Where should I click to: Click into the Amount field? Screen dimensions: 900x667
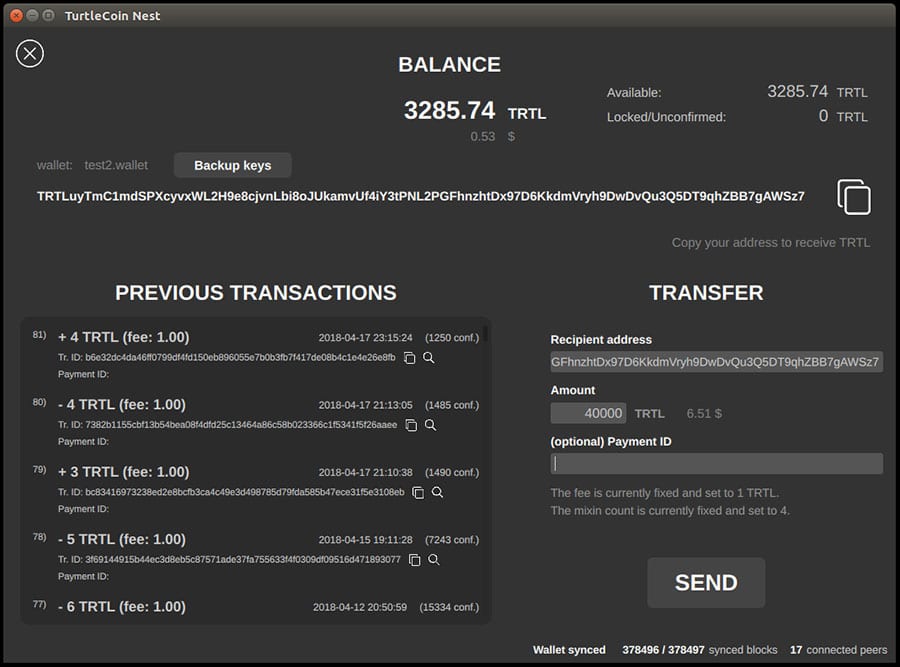pos(588,413)
